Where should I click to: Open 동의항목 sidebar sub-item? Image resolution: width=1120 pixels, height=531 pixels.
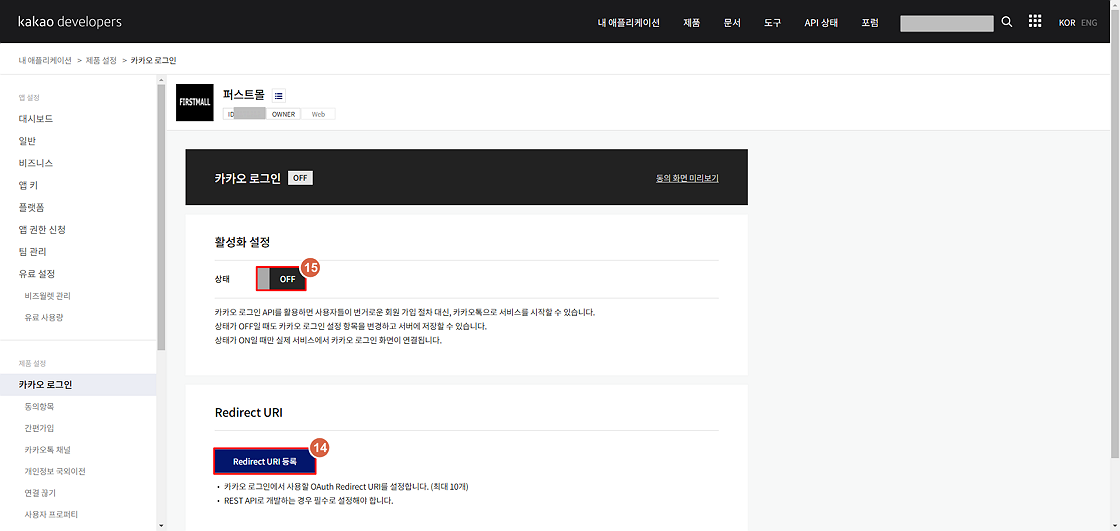(x=39, y=407)
